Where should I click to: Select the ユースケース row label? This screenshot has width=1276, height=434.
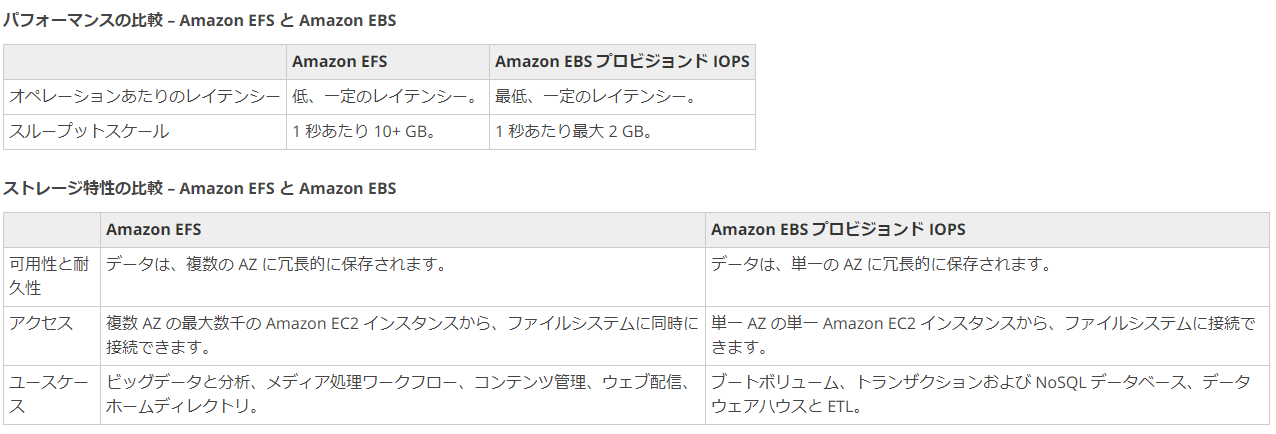pos(52,394)
